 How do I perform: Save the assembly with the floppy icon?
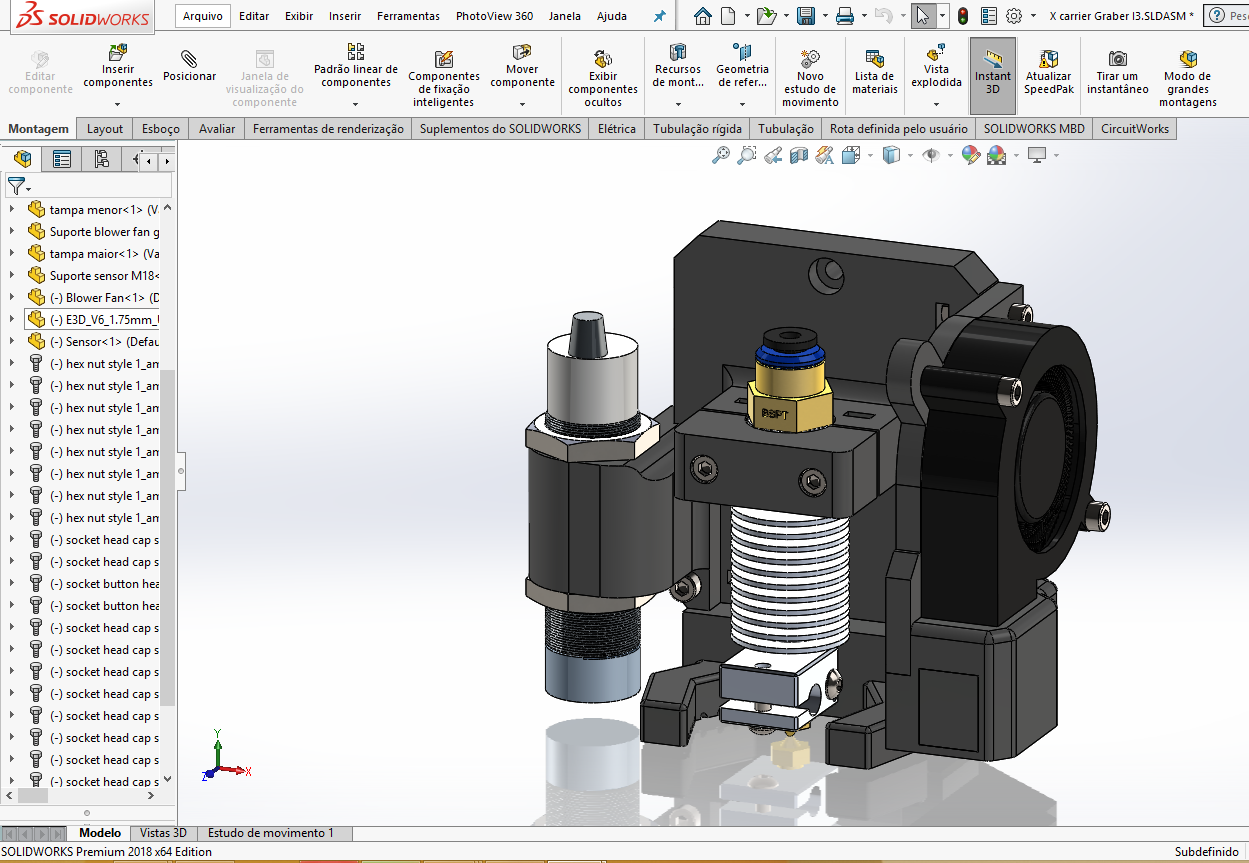[806, 16]
